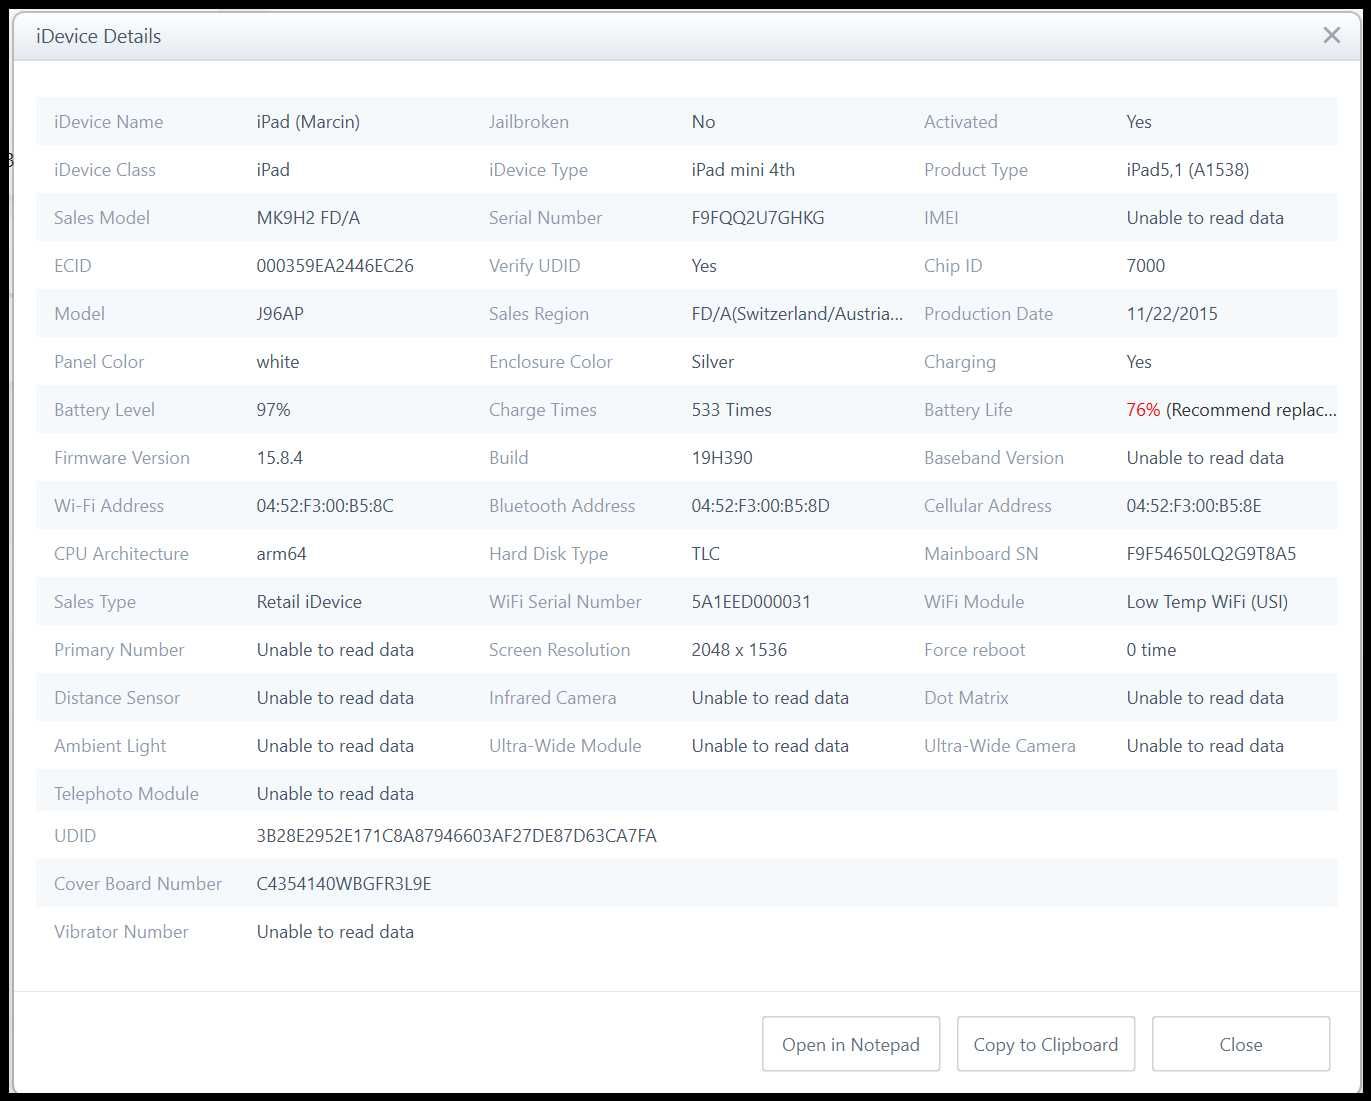Select WiFi Serial Number 5A1EED000031
This screenshot has width=1371, height=1101.
tap(751, 602)
